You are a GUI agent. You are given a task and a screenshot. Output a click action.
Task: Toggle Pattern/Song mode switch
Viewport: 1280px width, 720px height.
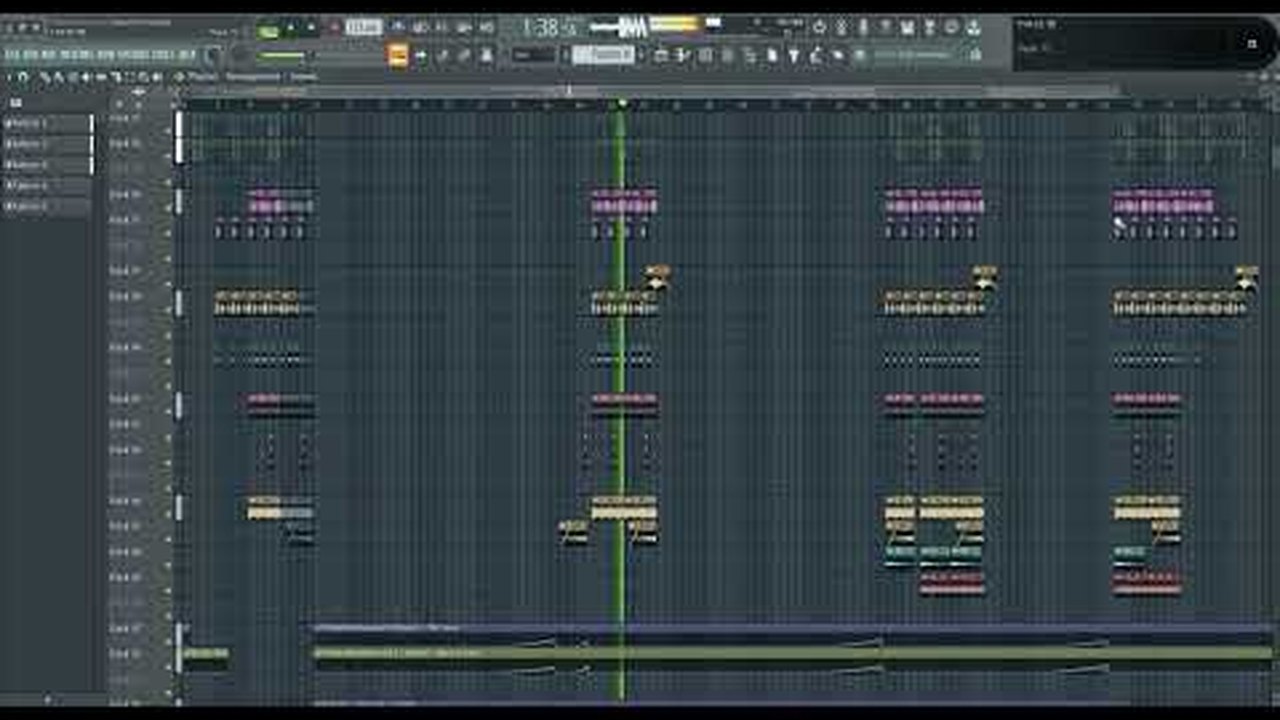(267, 30)
